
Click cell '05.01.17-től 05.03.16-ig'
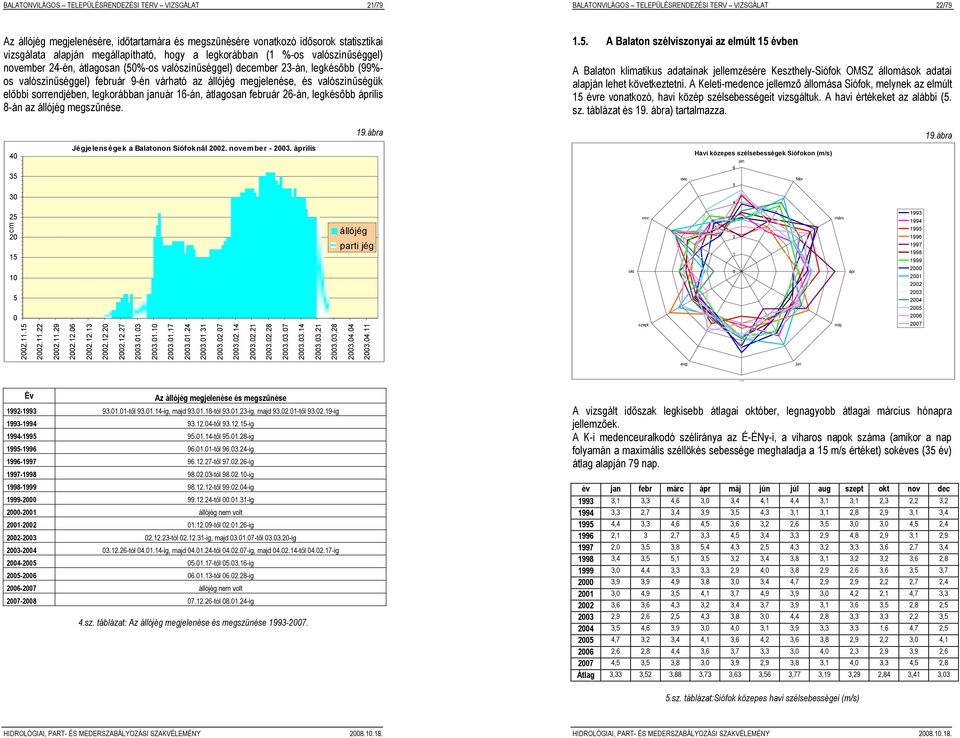pyautogui.click(x=220, y=563)
